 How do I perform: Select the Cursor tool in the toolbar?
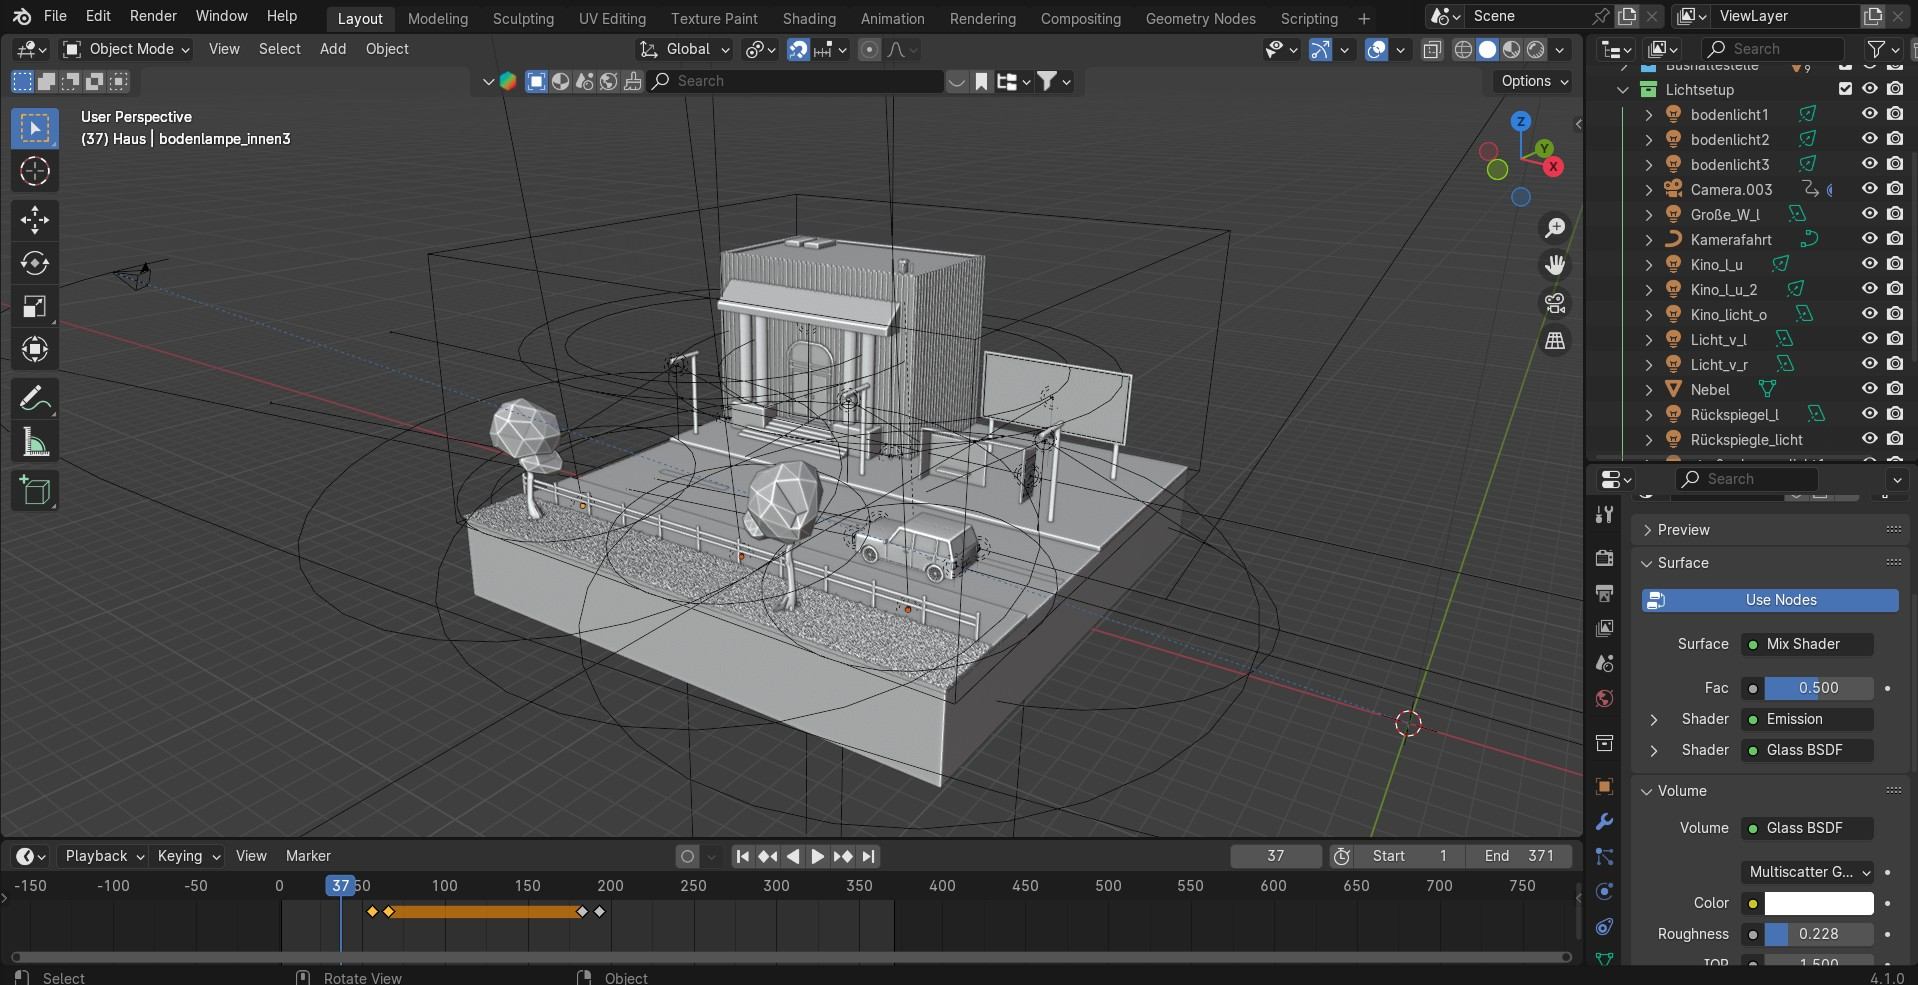(x=35, y=171)
